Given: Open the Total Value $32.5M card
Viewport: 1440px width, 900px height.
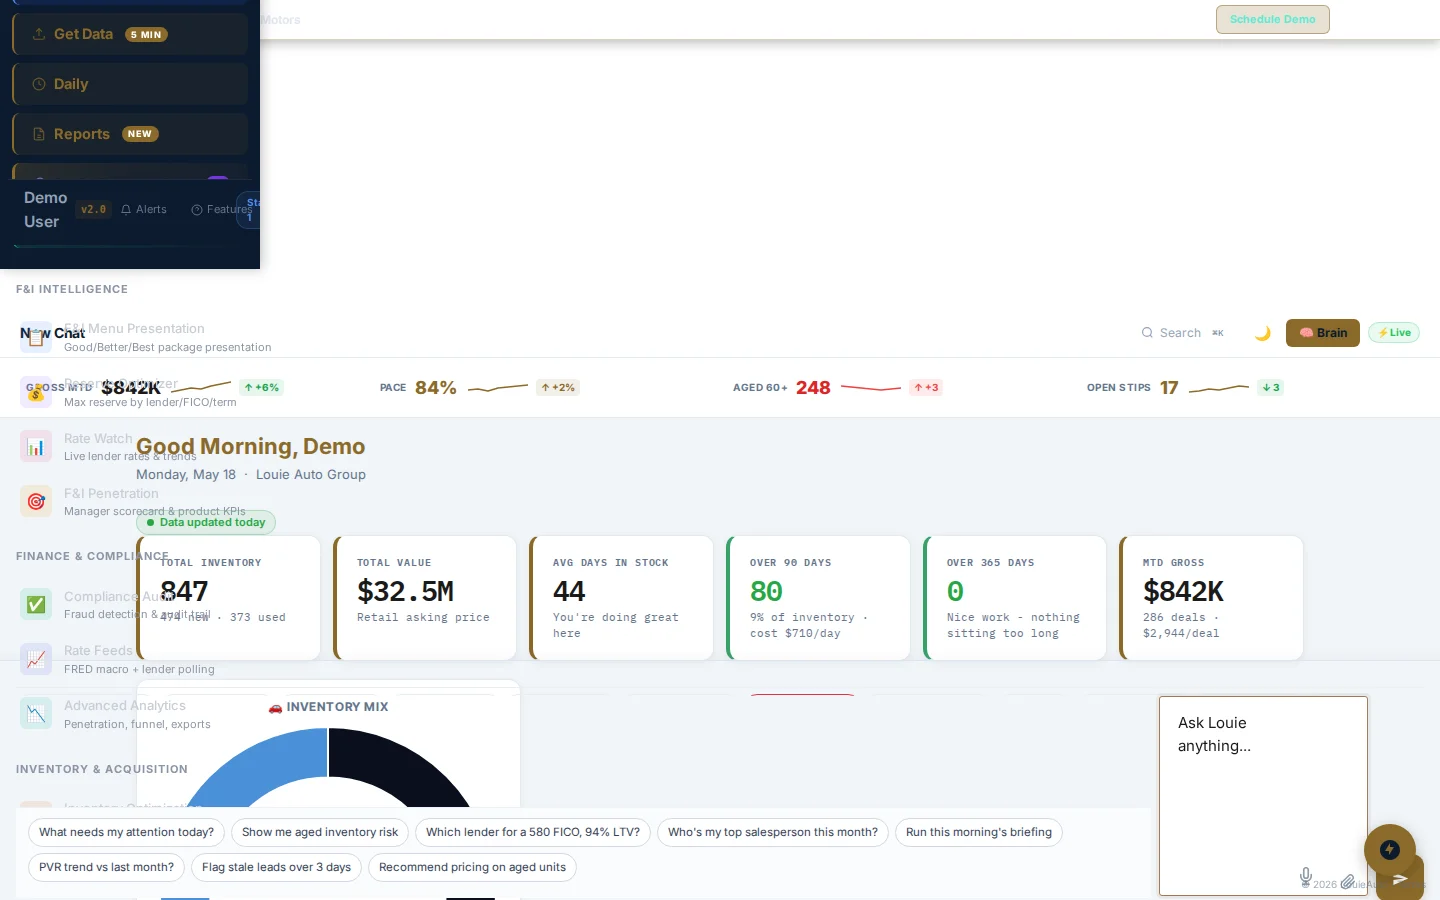Looking at the screenshot, I should (425, 598).
